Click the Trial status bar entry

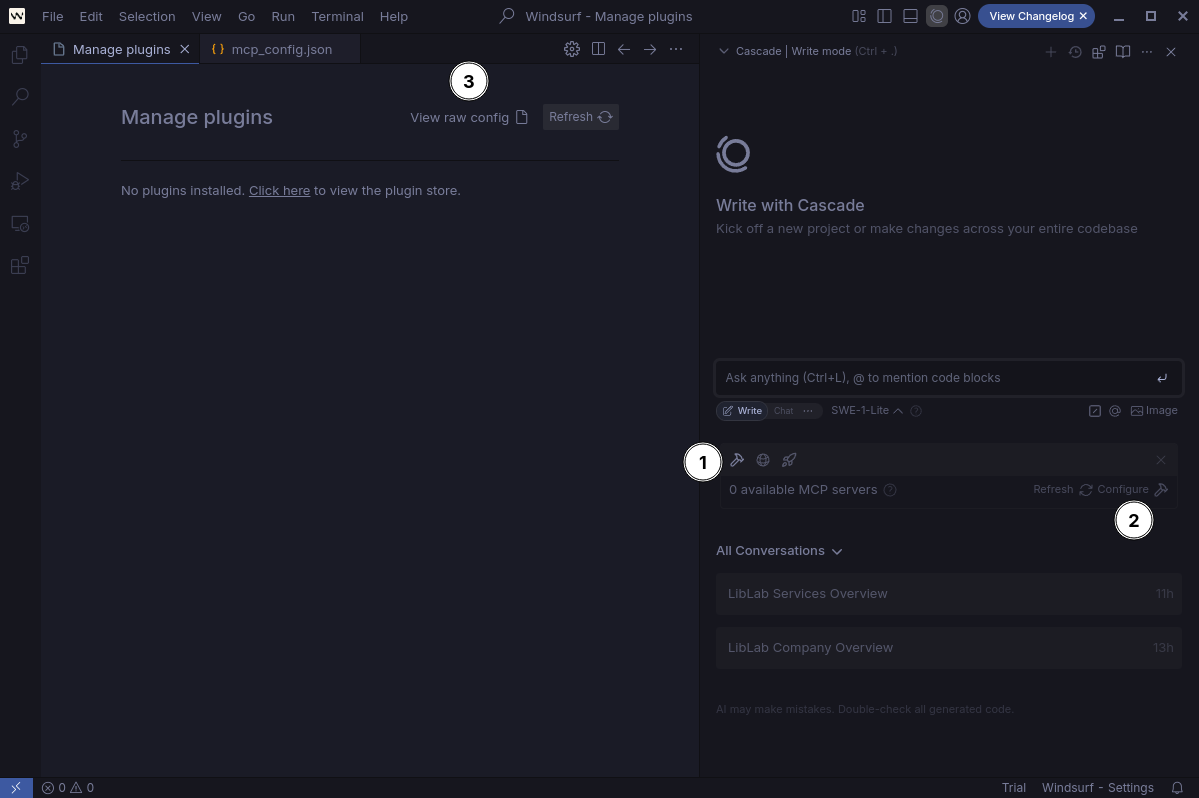click(x=1013, y=787)
